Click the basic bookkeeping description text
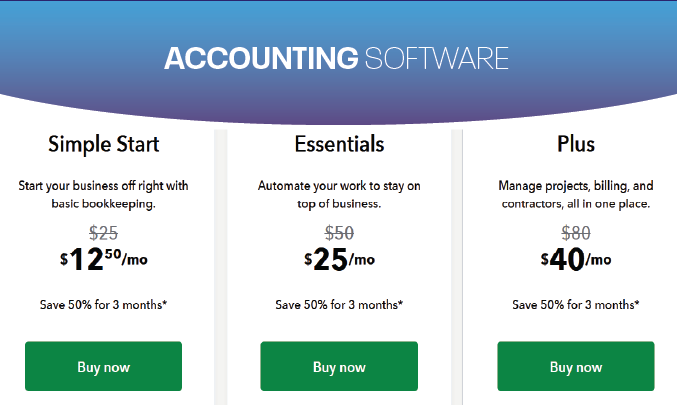The height and width of the screenshot is (405, 677). 104,195
